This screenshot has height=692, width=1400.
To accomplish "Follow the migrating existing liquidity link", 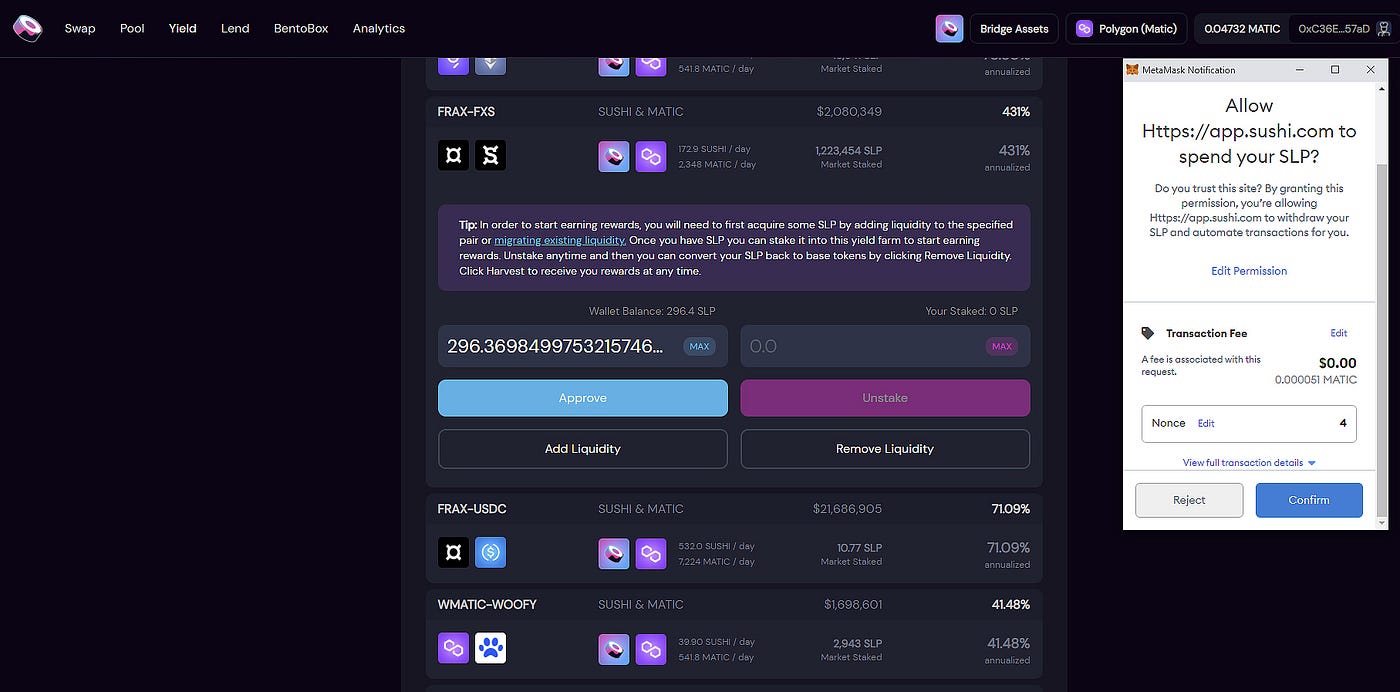I will pos(560,241).
